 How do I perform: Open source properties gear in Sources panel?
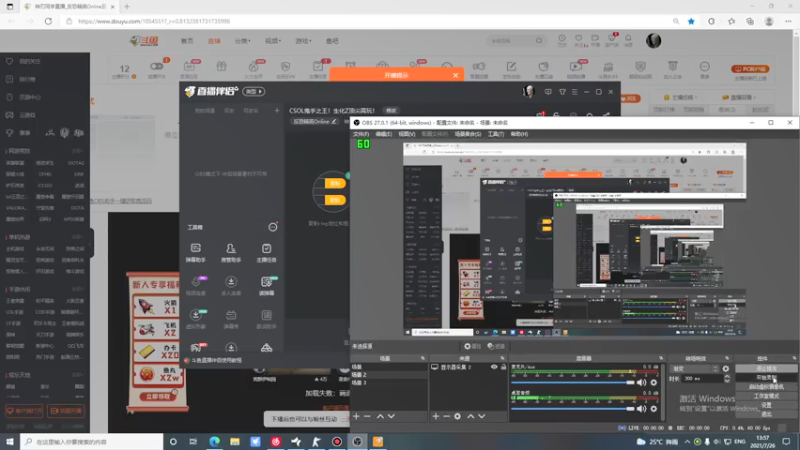[x=458, y=416]
